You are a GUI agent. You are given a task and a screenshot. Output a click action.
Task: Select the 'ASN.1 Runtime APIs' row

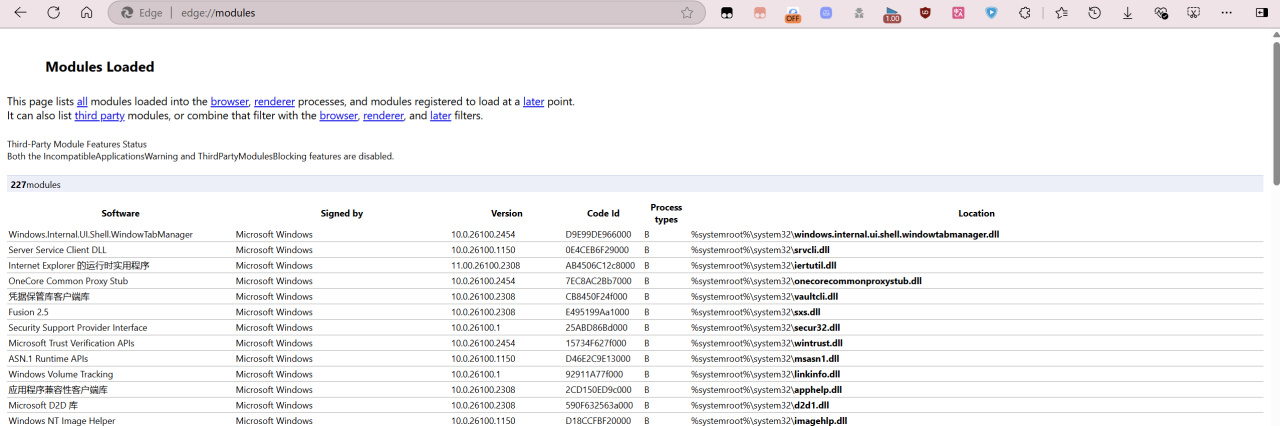point(635,359)
